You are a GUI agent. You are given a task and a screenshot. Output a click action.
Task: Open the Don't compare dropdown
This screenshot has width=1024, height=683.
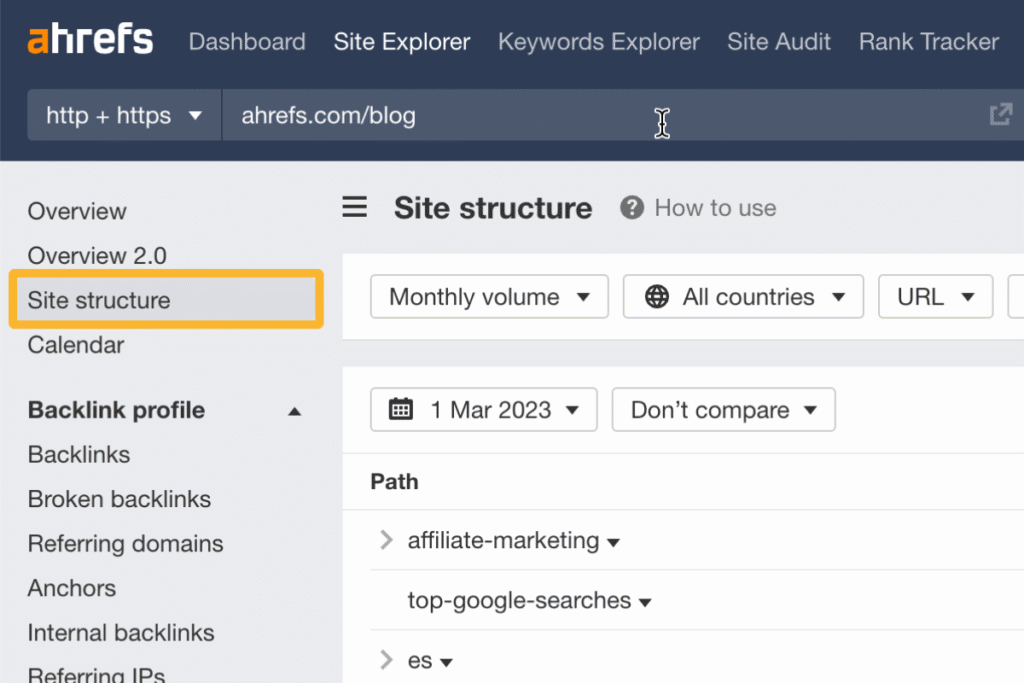[x=723, y=409]
